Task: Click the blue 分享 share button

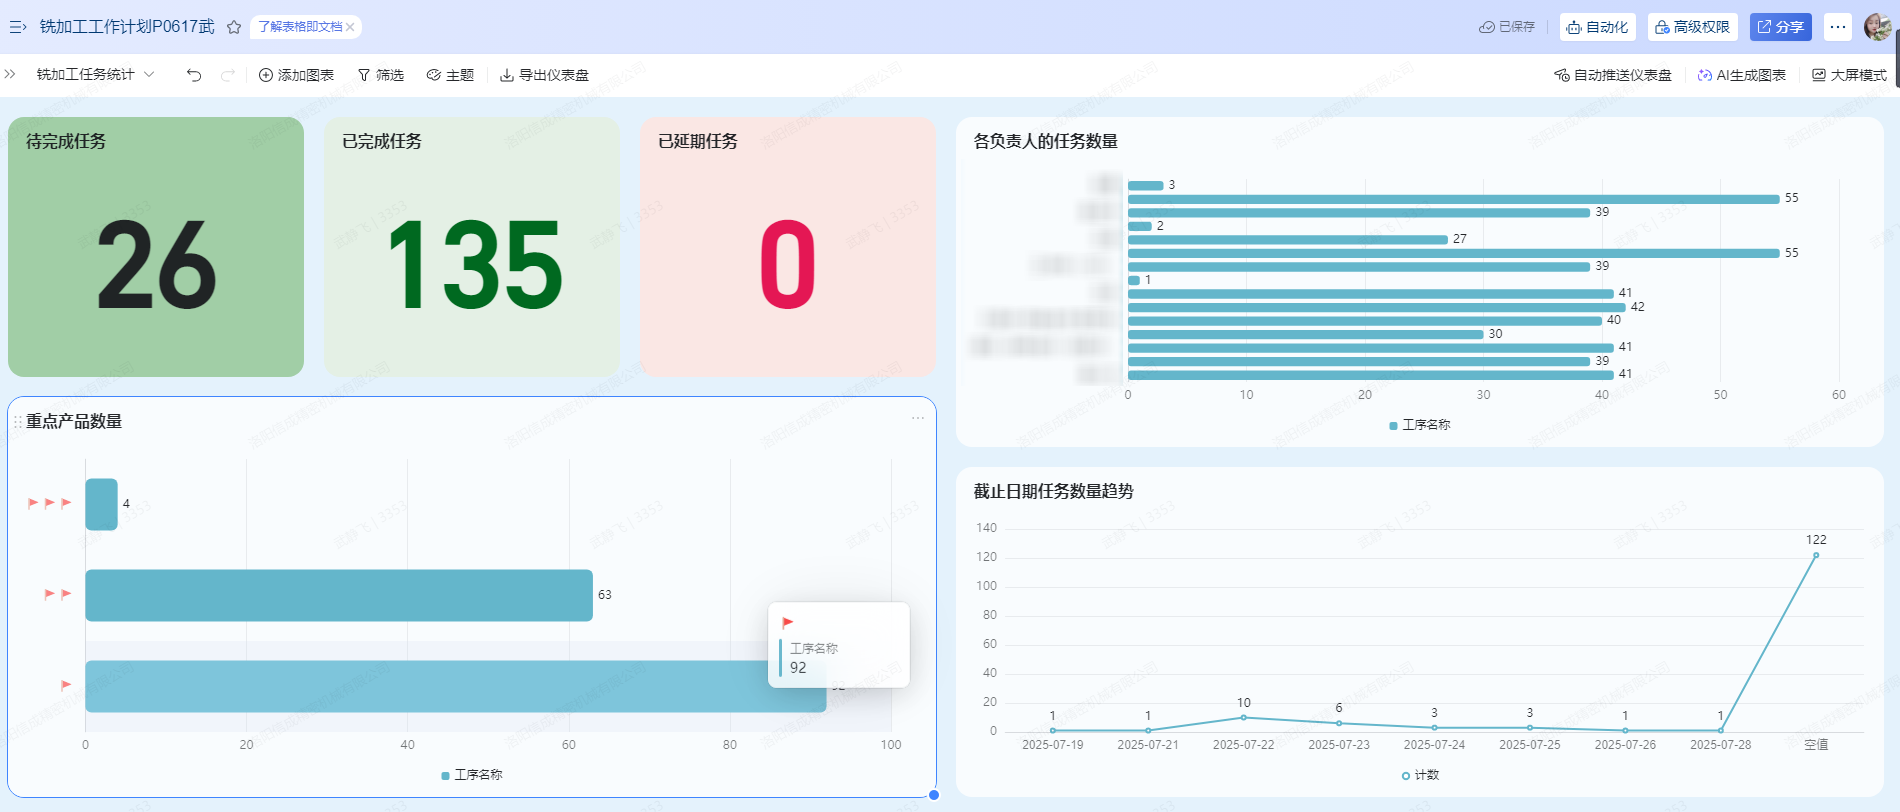Action: pyautogui.click(x=1780, y=27)
